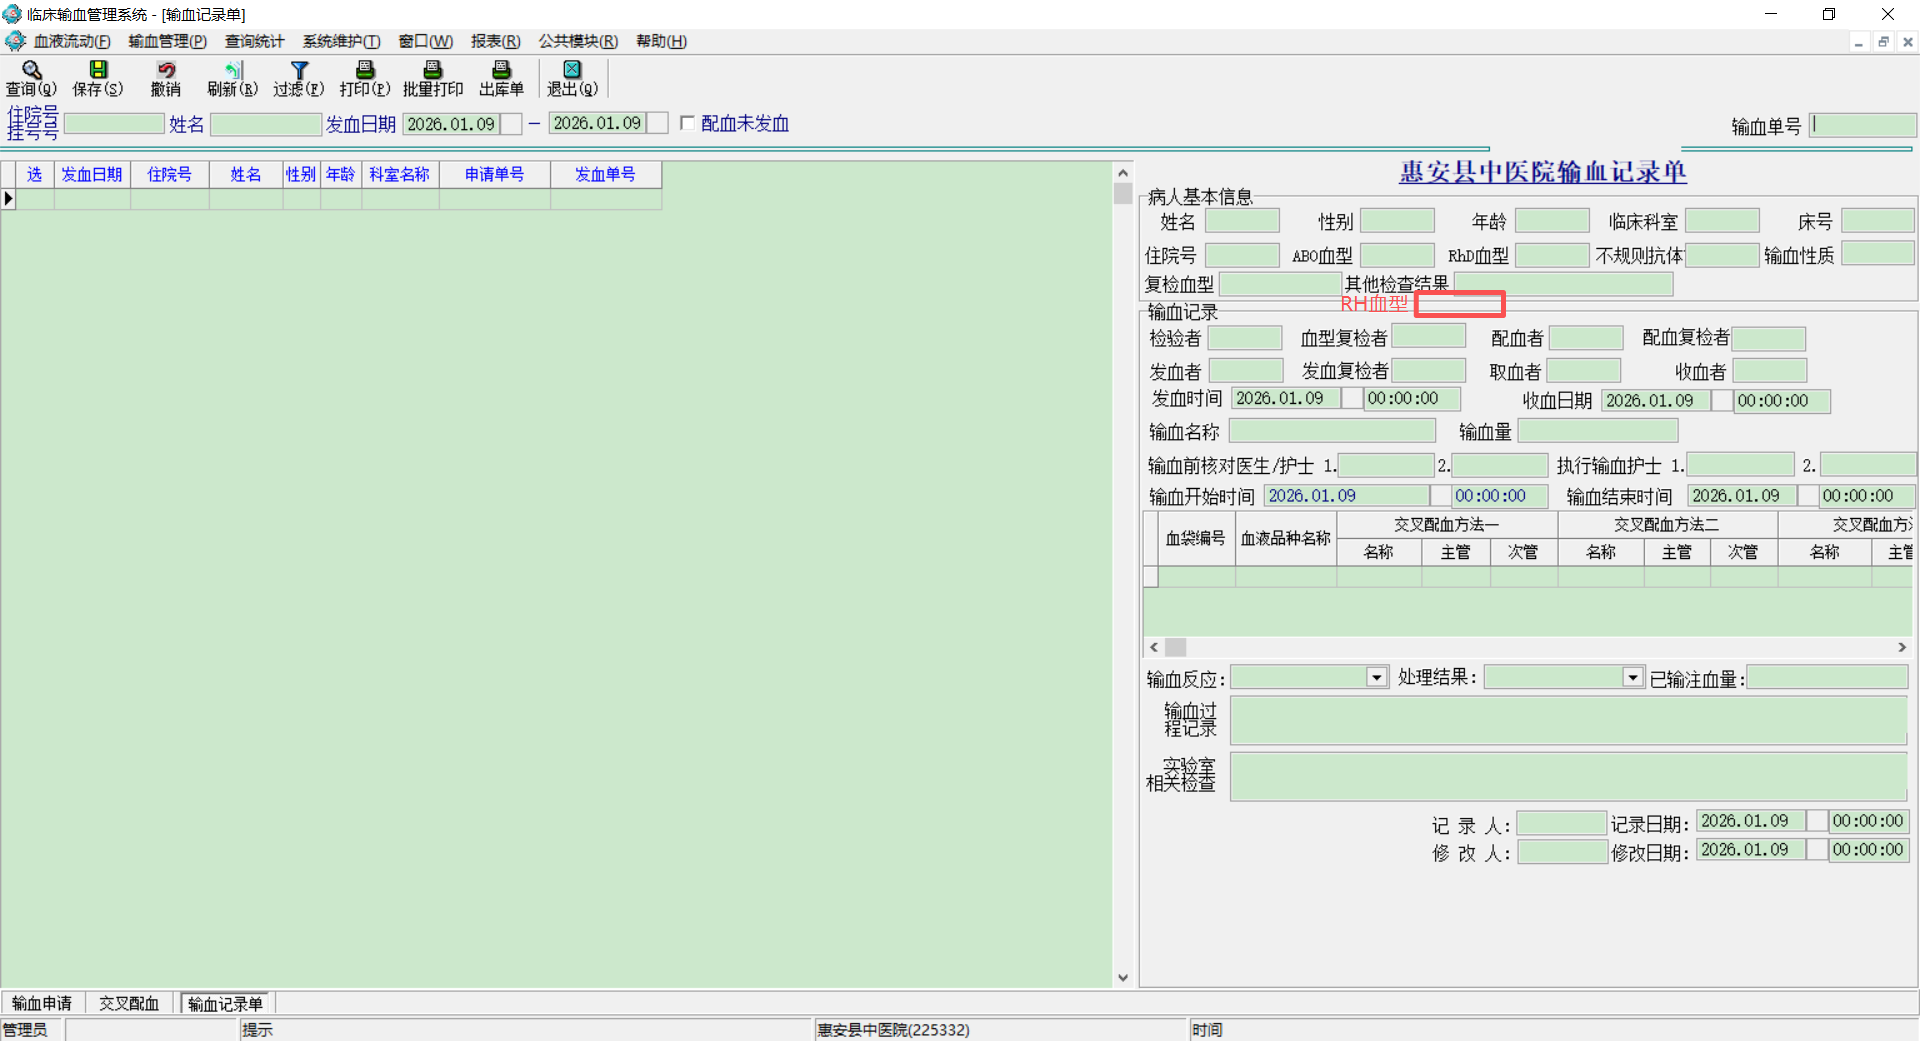Click the 过滤(F) filter funnel icon
The height and width of the screenshot is (1041, 1920).
pos(299,69)
